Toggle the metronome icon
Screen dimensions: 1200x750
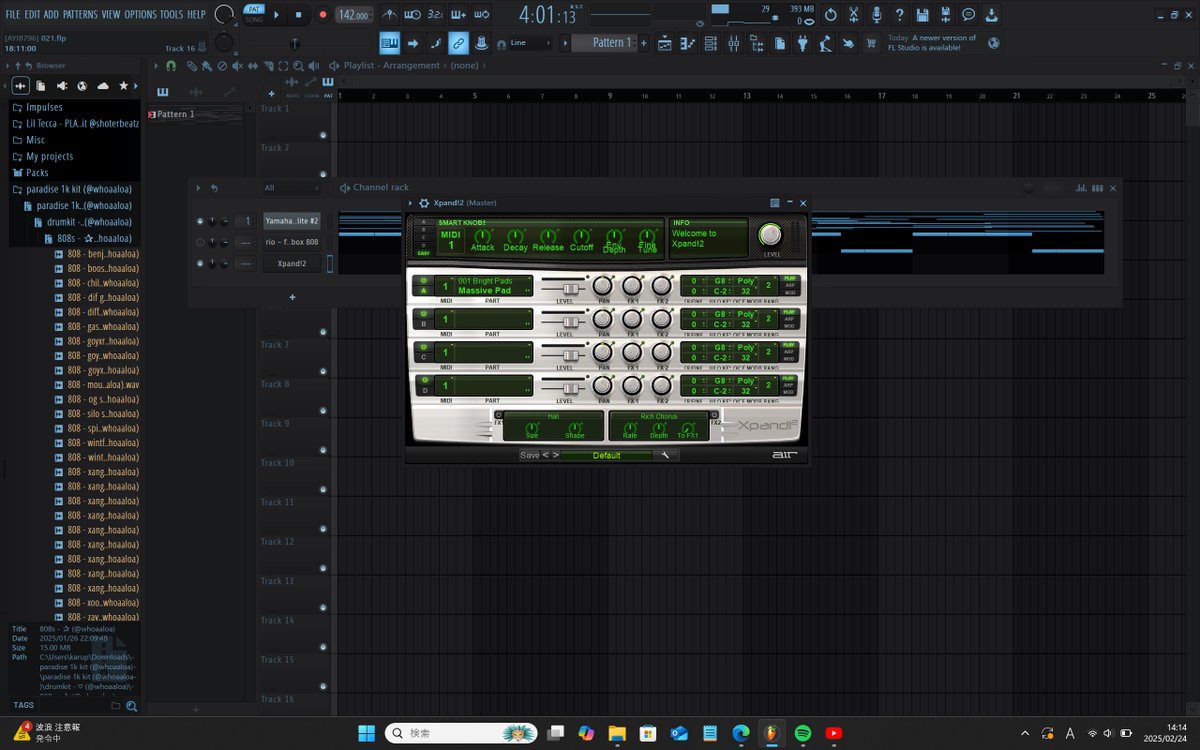click(x=390, y=15)
